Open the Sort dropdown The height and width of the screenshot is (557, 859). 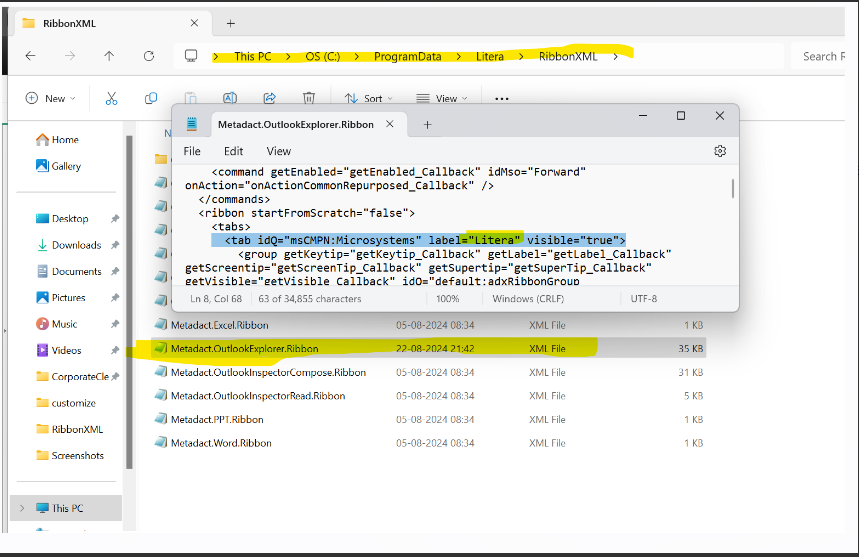click(x=368, y=98)
